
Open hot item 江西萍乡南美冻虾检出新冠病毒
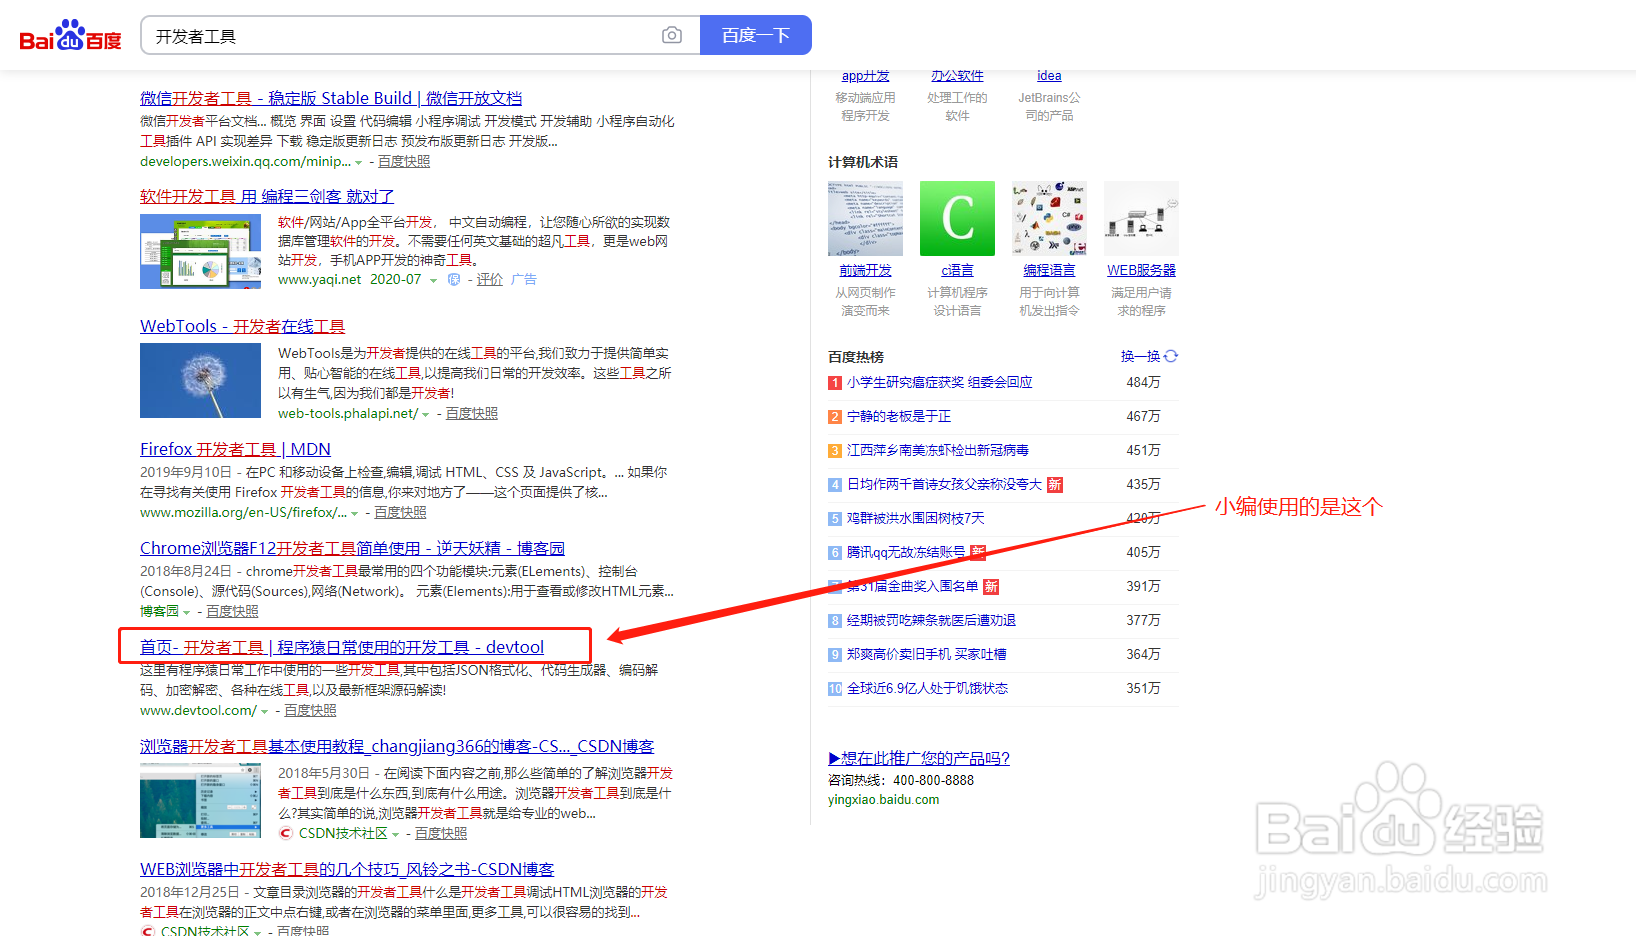point(938,450)
